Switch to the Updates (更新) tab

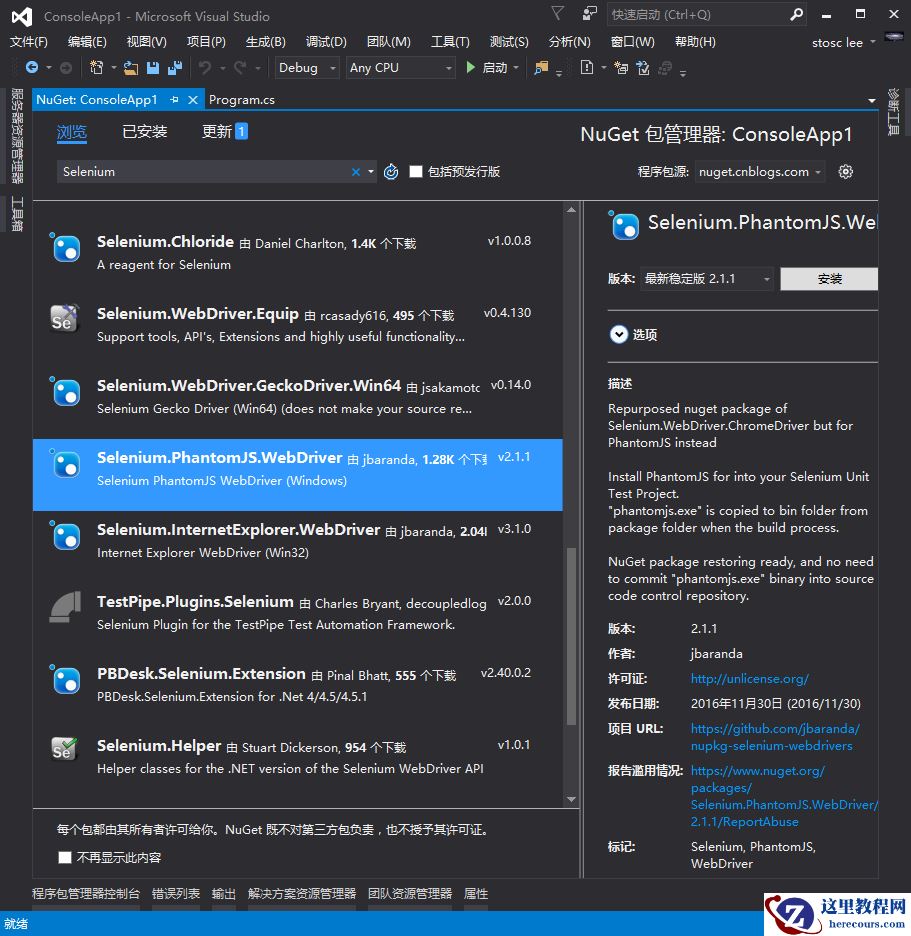coord(224,131)
